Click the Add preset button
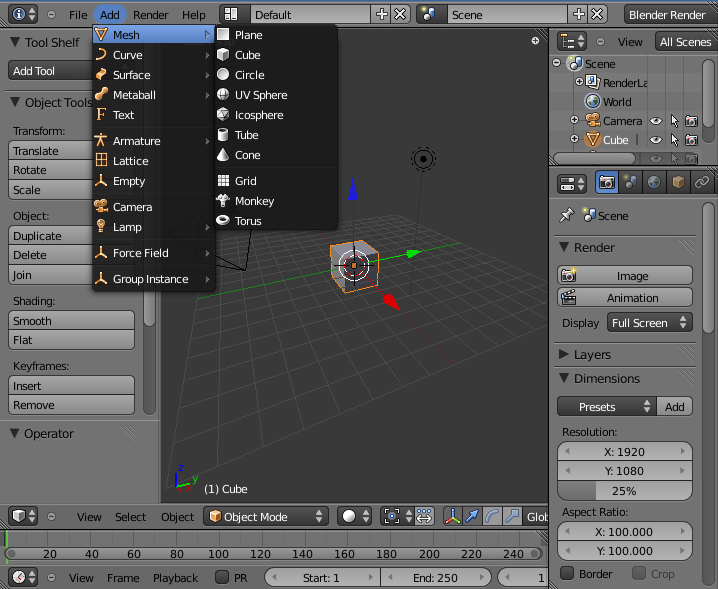This screenshot has height=589, width=718. tap(674, 407)
